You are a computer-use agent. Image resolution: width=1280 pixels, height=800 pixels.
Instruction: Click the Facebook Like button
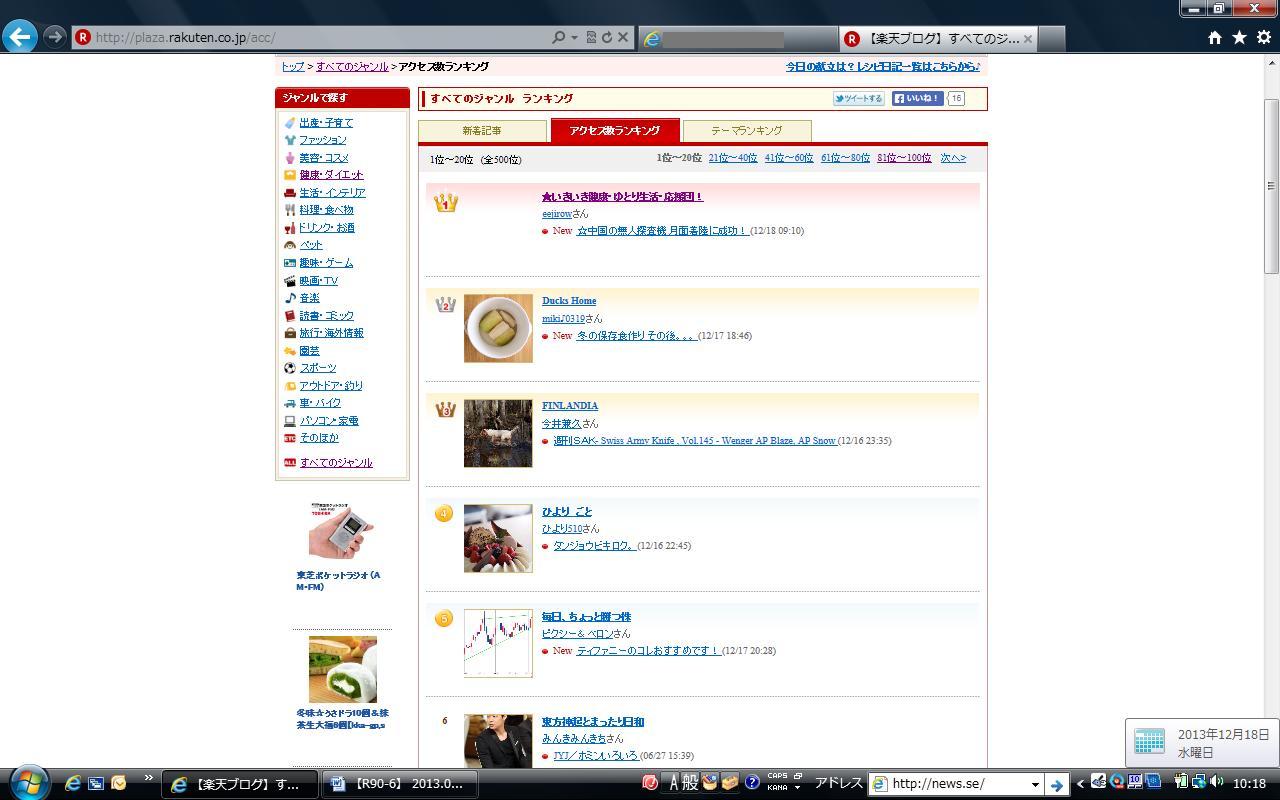pyautogui.click(x=917, y=98)
